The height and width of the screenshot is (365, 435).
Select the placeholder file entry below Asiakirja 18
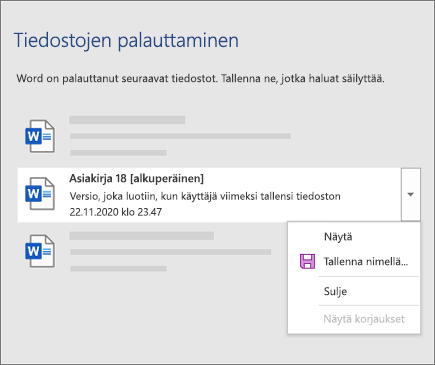coord(148,251)
